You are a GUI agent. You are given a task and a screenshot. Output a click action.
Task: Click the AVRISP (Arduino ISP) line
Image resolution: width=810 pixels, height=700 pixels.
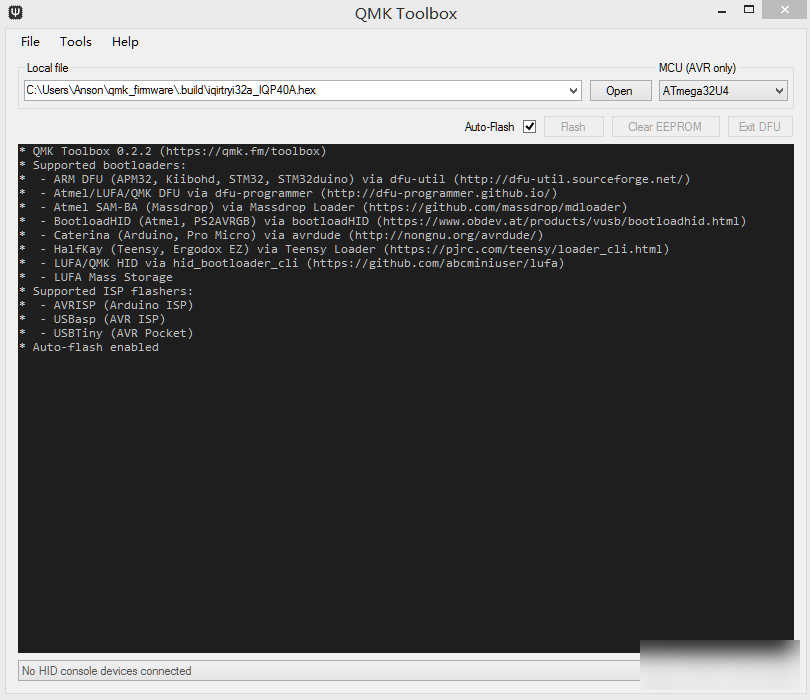click(106, 305)
